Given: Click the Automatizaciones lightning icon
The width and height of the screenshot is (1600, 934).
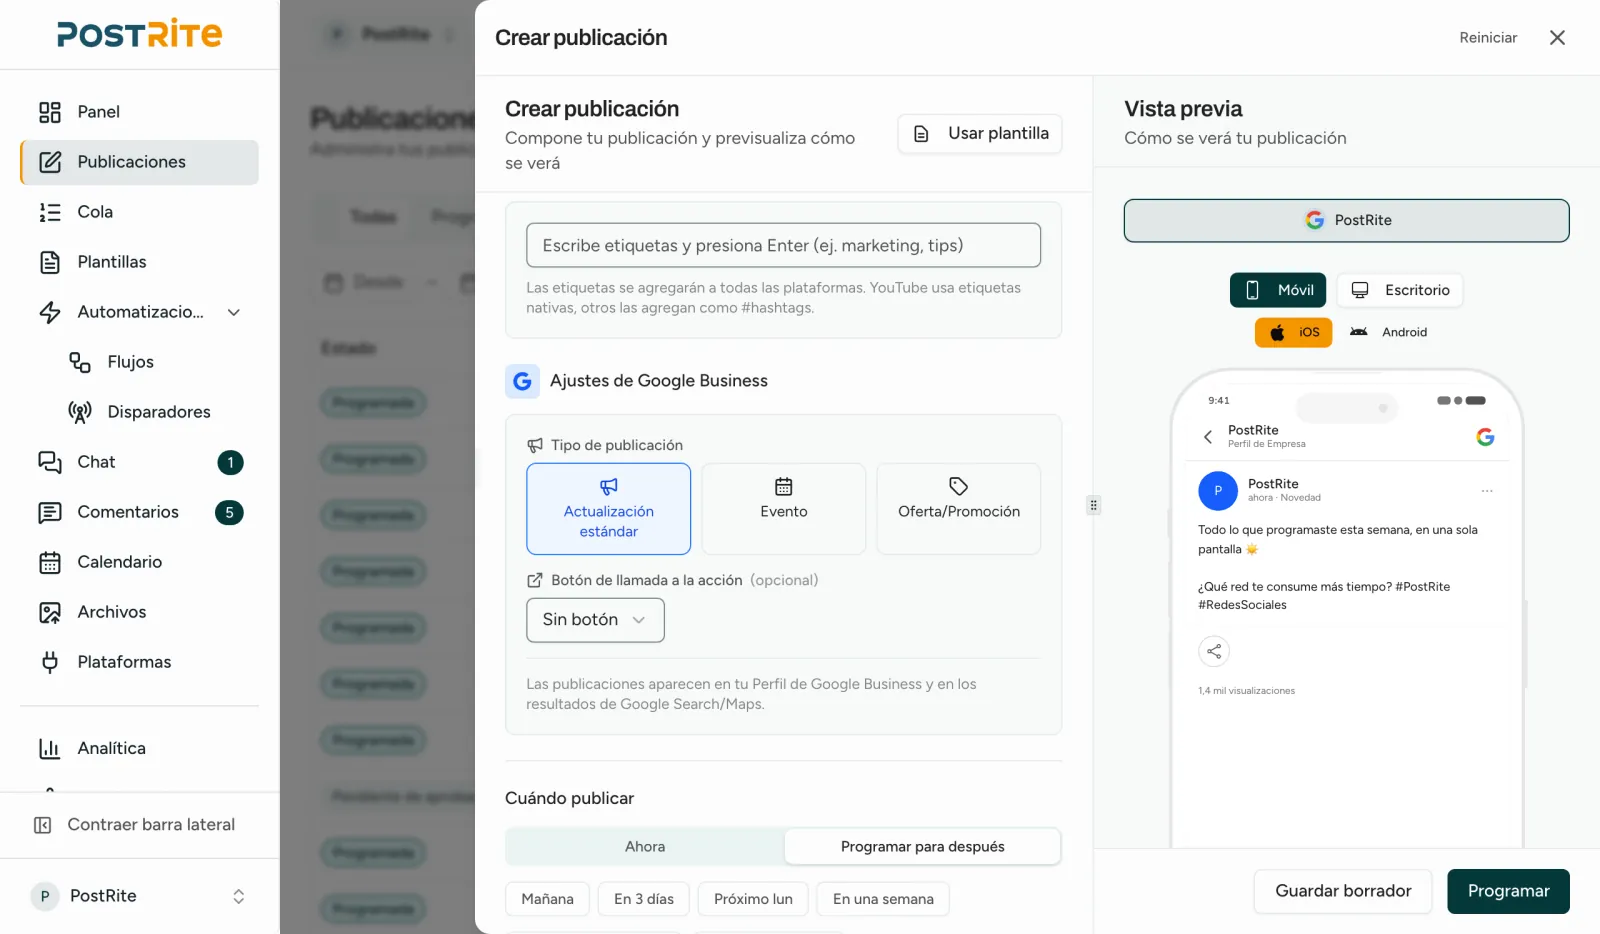Looking at the screenshot, I should click(x=50, y=312).
